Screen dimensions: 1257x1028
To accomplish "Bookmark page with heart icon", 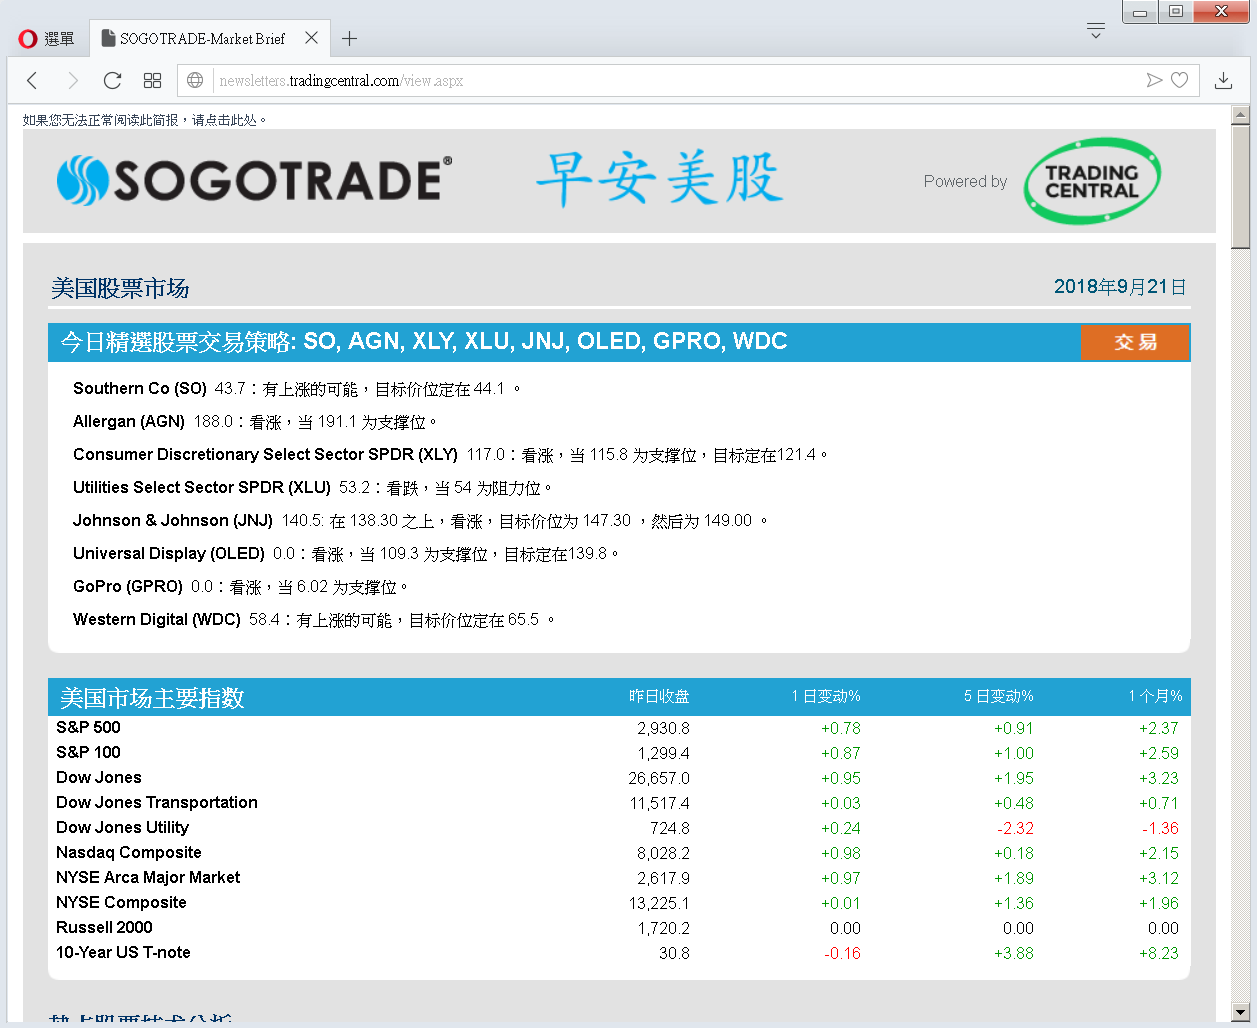I will tap(1180, 80).
